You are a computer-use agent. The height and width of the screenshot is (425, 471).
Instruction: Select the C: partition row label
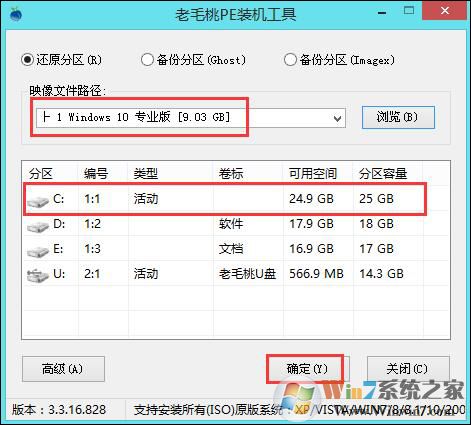pyautogui.click(x=59, y=199)
